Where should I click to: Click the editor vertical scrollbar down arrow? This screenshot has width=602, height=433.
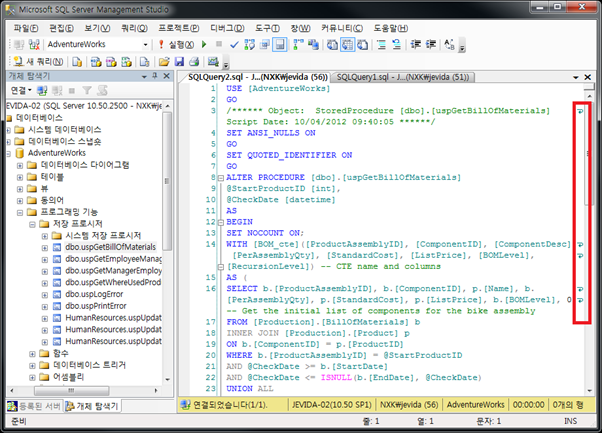[589, 391]
